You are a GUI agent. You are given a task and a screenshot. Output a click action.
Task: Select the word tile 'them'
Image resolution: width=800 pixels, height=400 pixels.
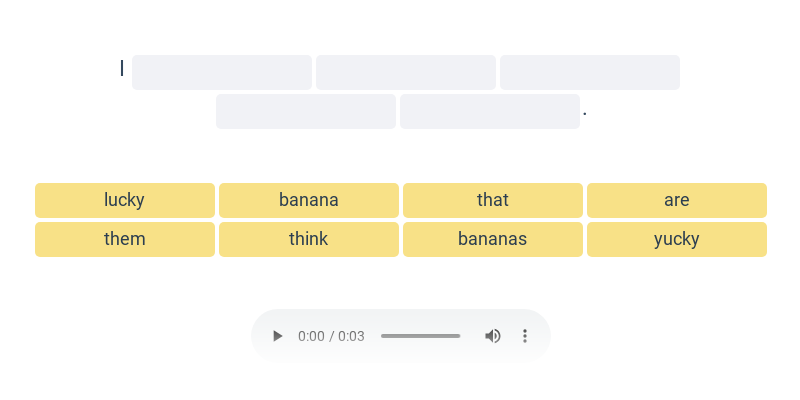pos(125,239)
